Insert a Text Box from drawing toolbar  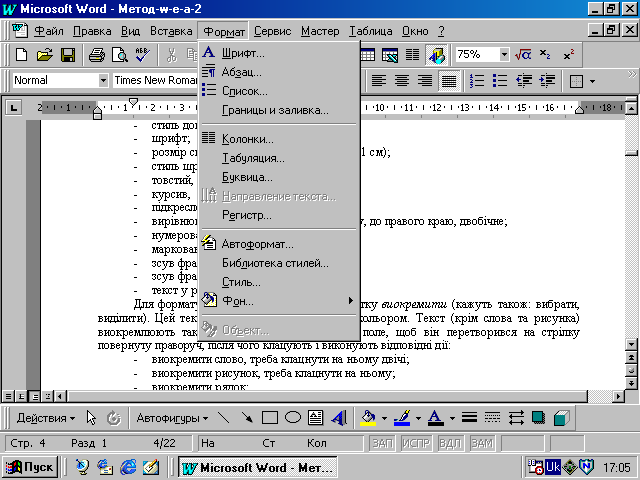click(316, 418)
